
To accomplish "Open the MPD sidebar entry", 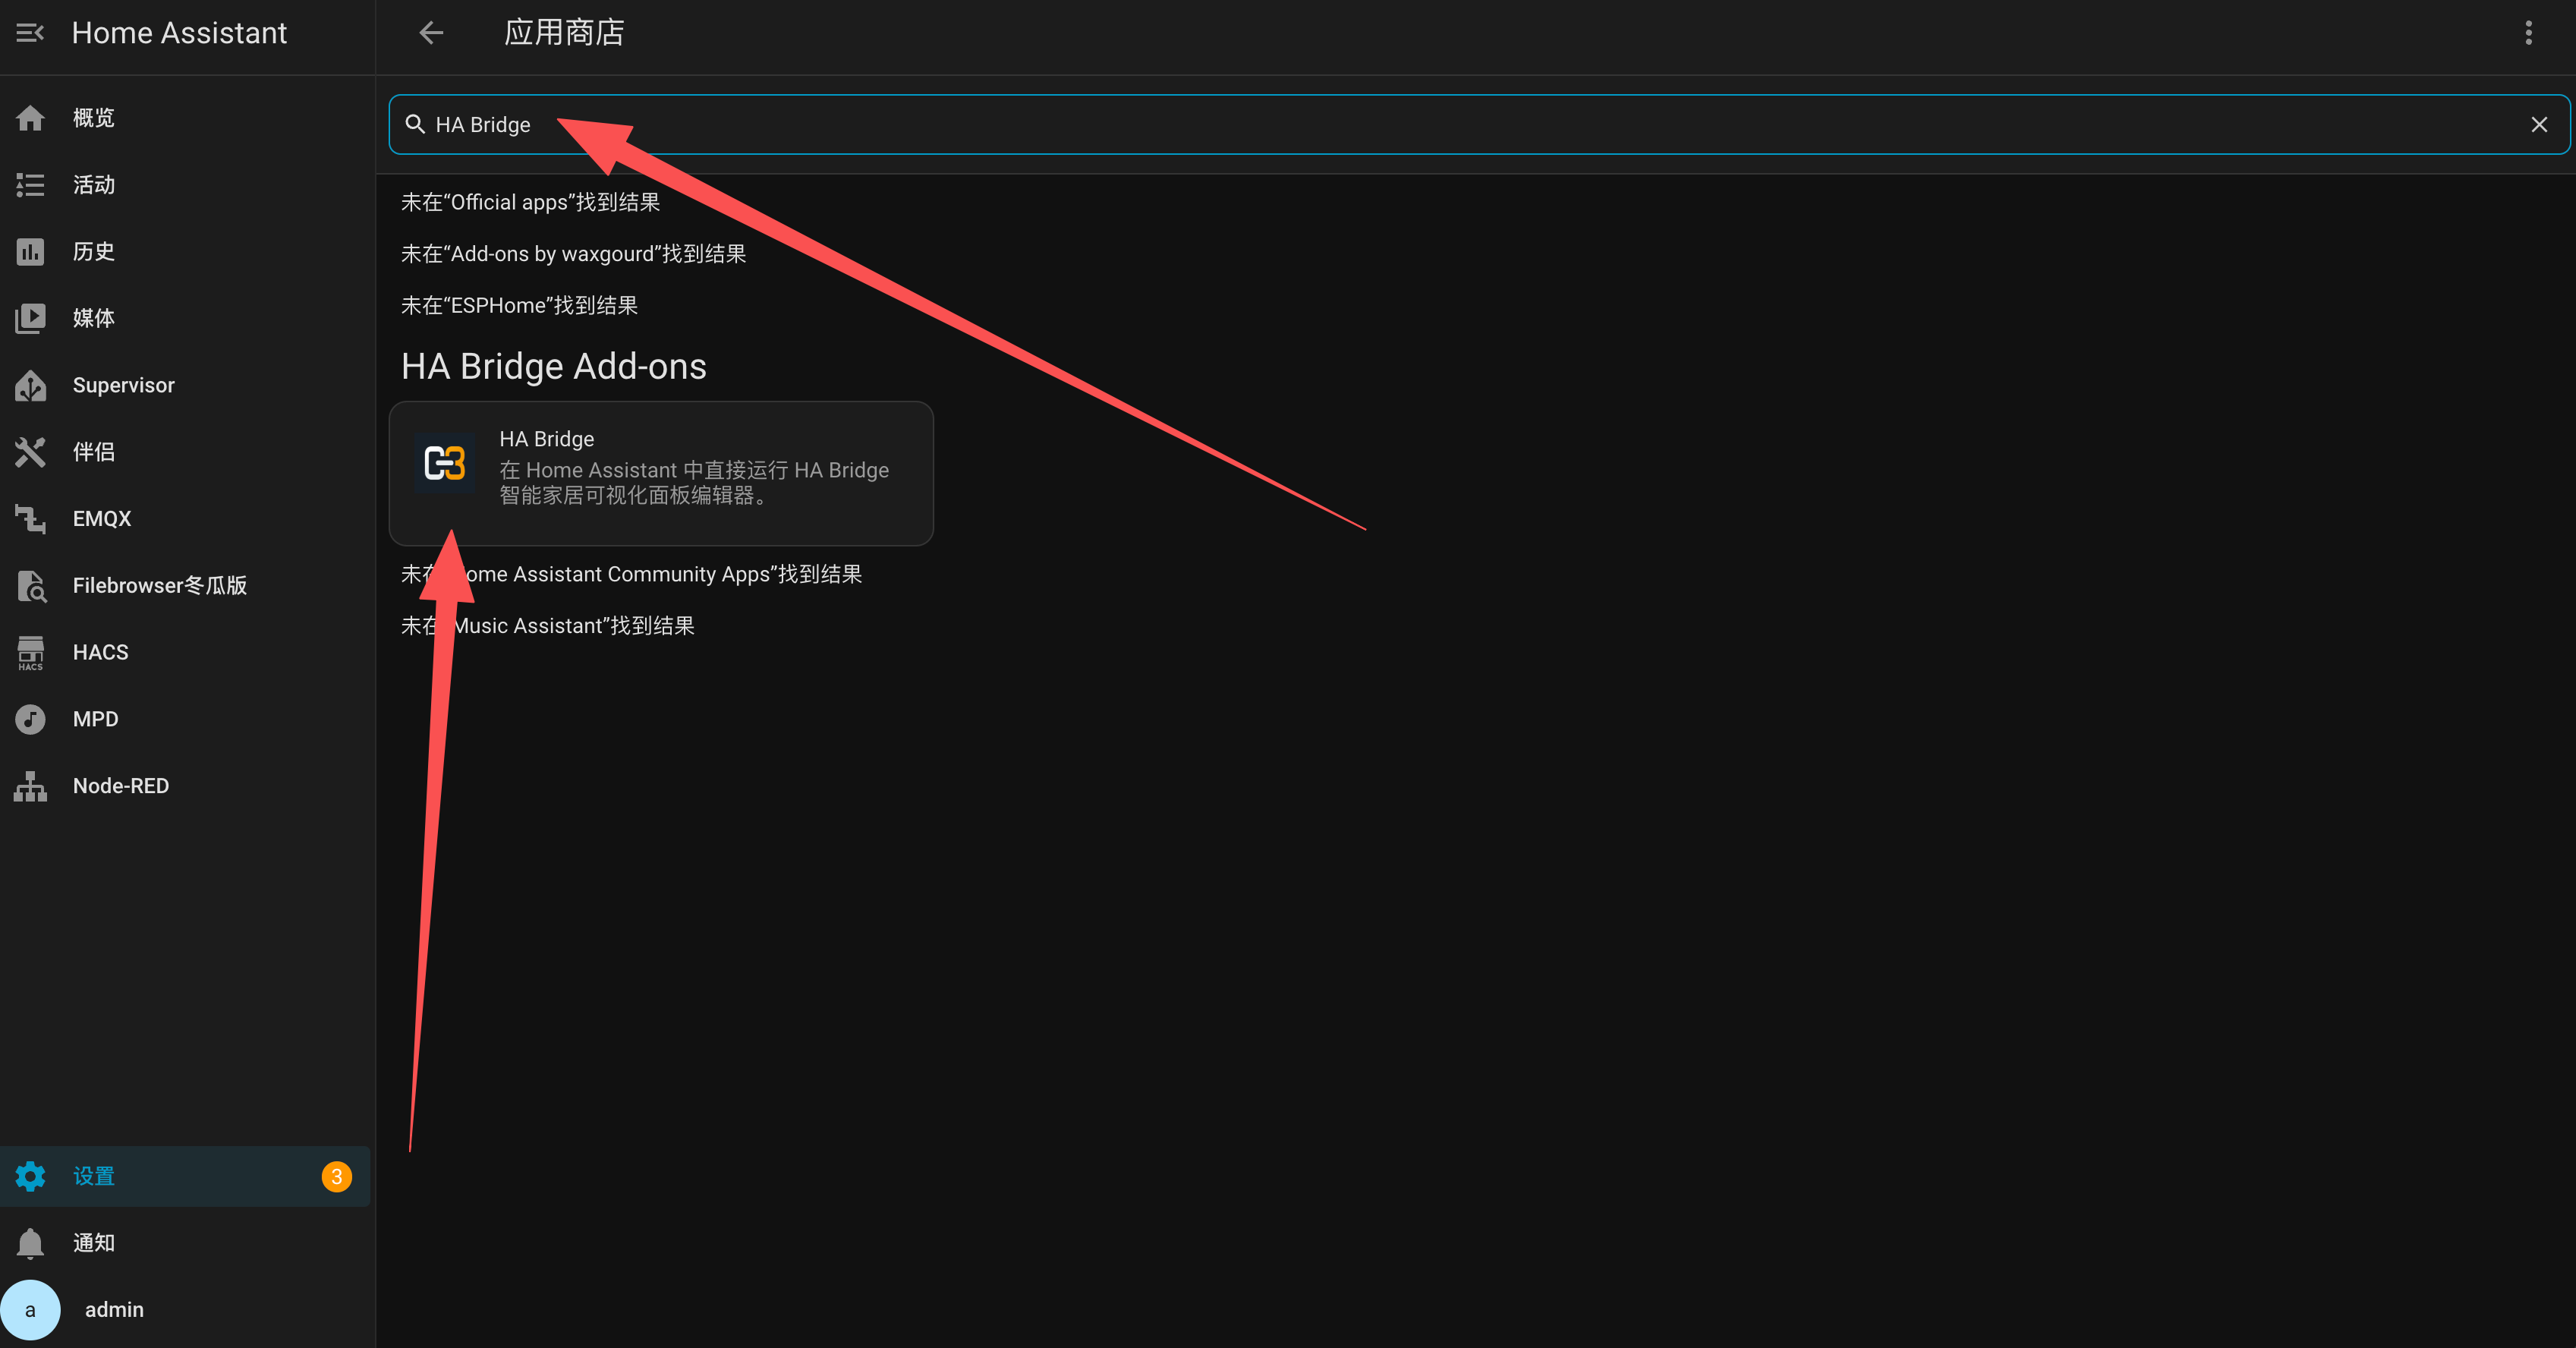I will (x=186, y=719).
